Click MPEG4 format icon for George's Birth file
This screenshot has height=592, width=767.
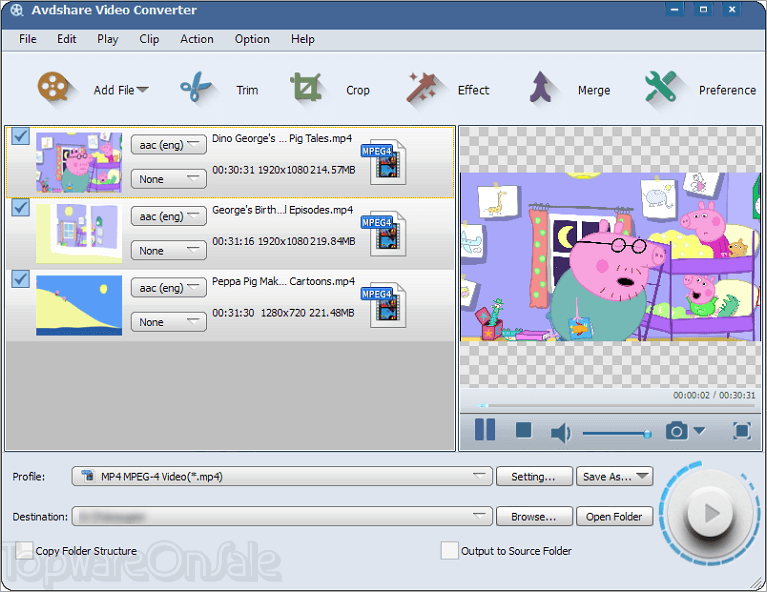[x=384, y=233]
